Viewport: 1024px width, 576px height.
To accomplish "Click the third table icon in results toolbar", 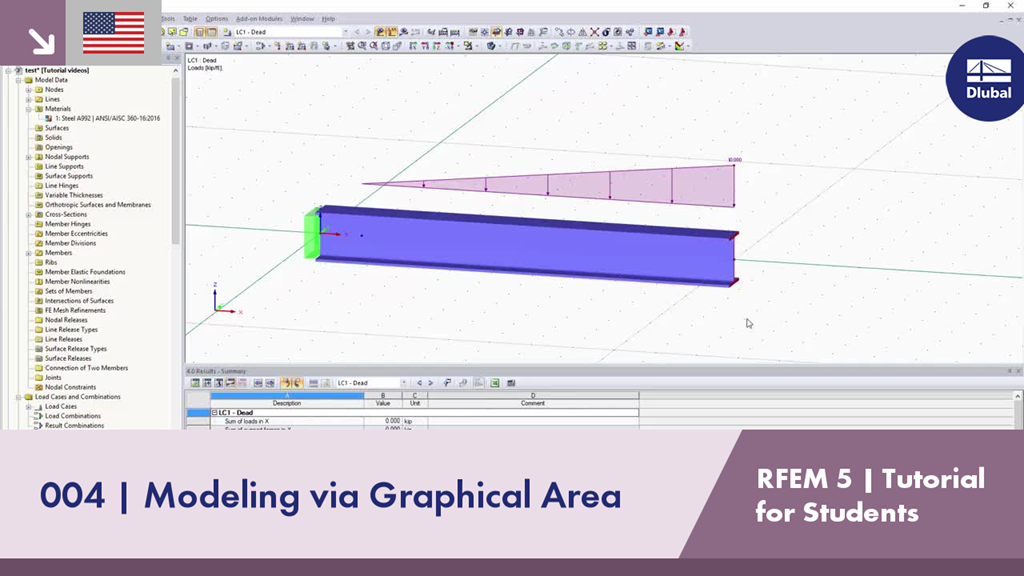I will coord(219,383).
